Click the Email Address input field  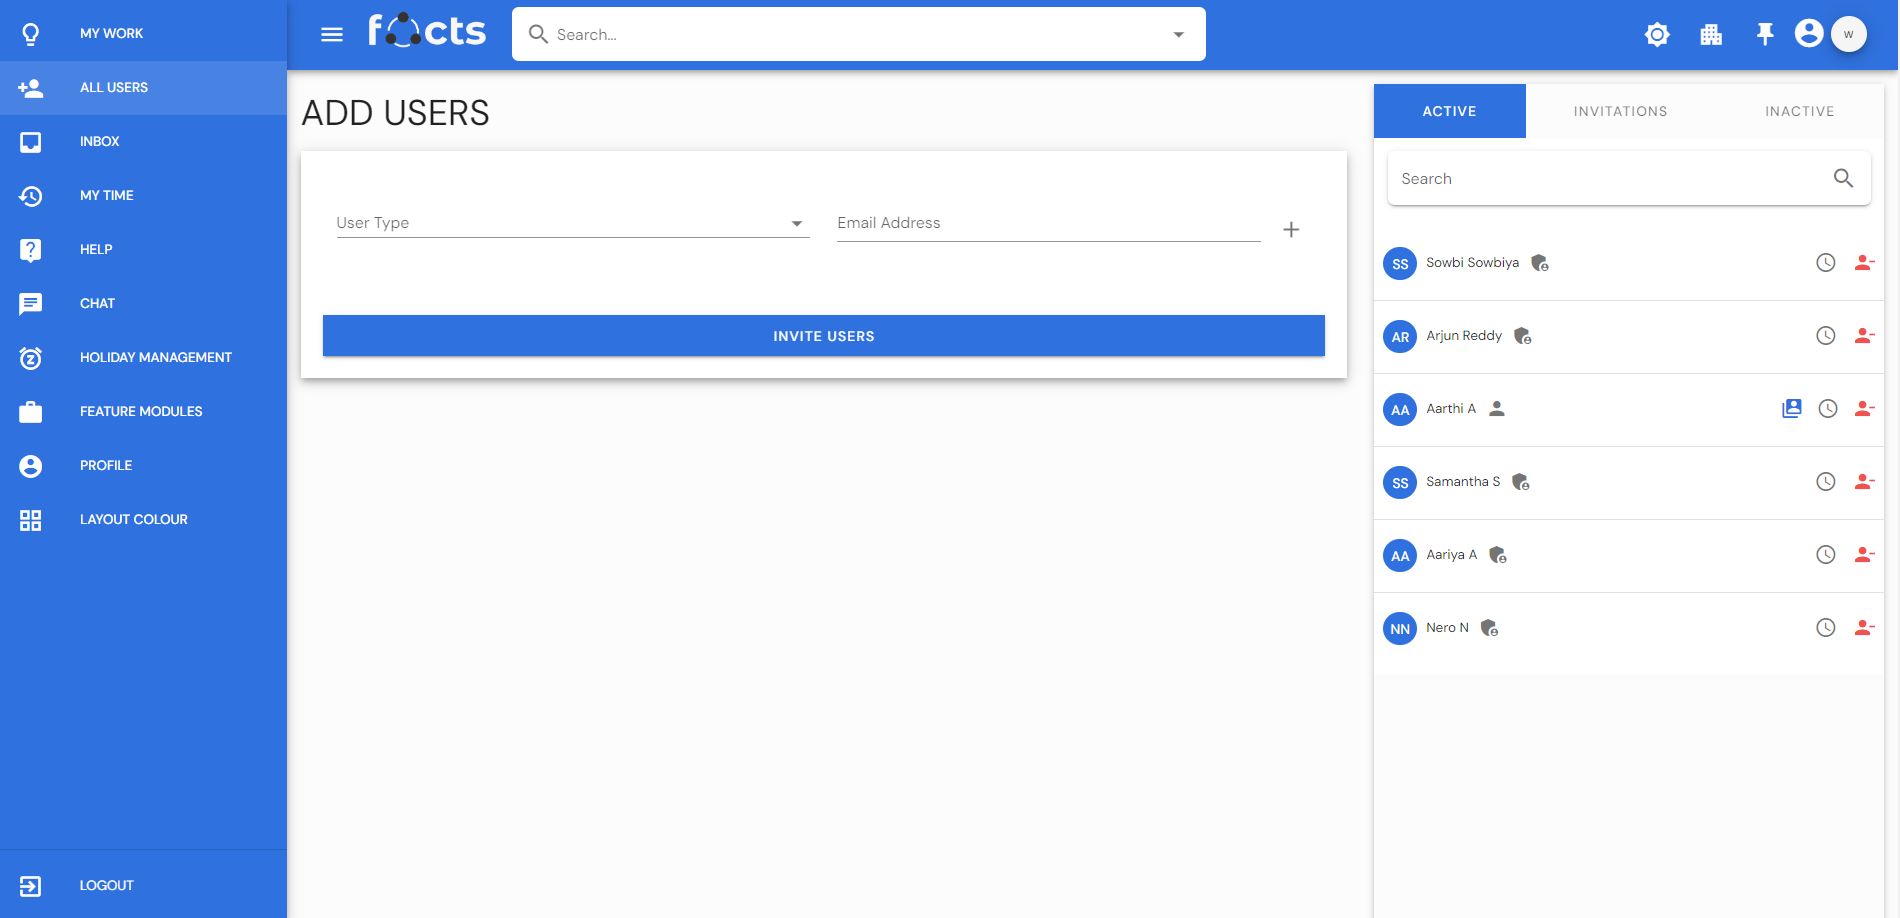point(1048,223)
